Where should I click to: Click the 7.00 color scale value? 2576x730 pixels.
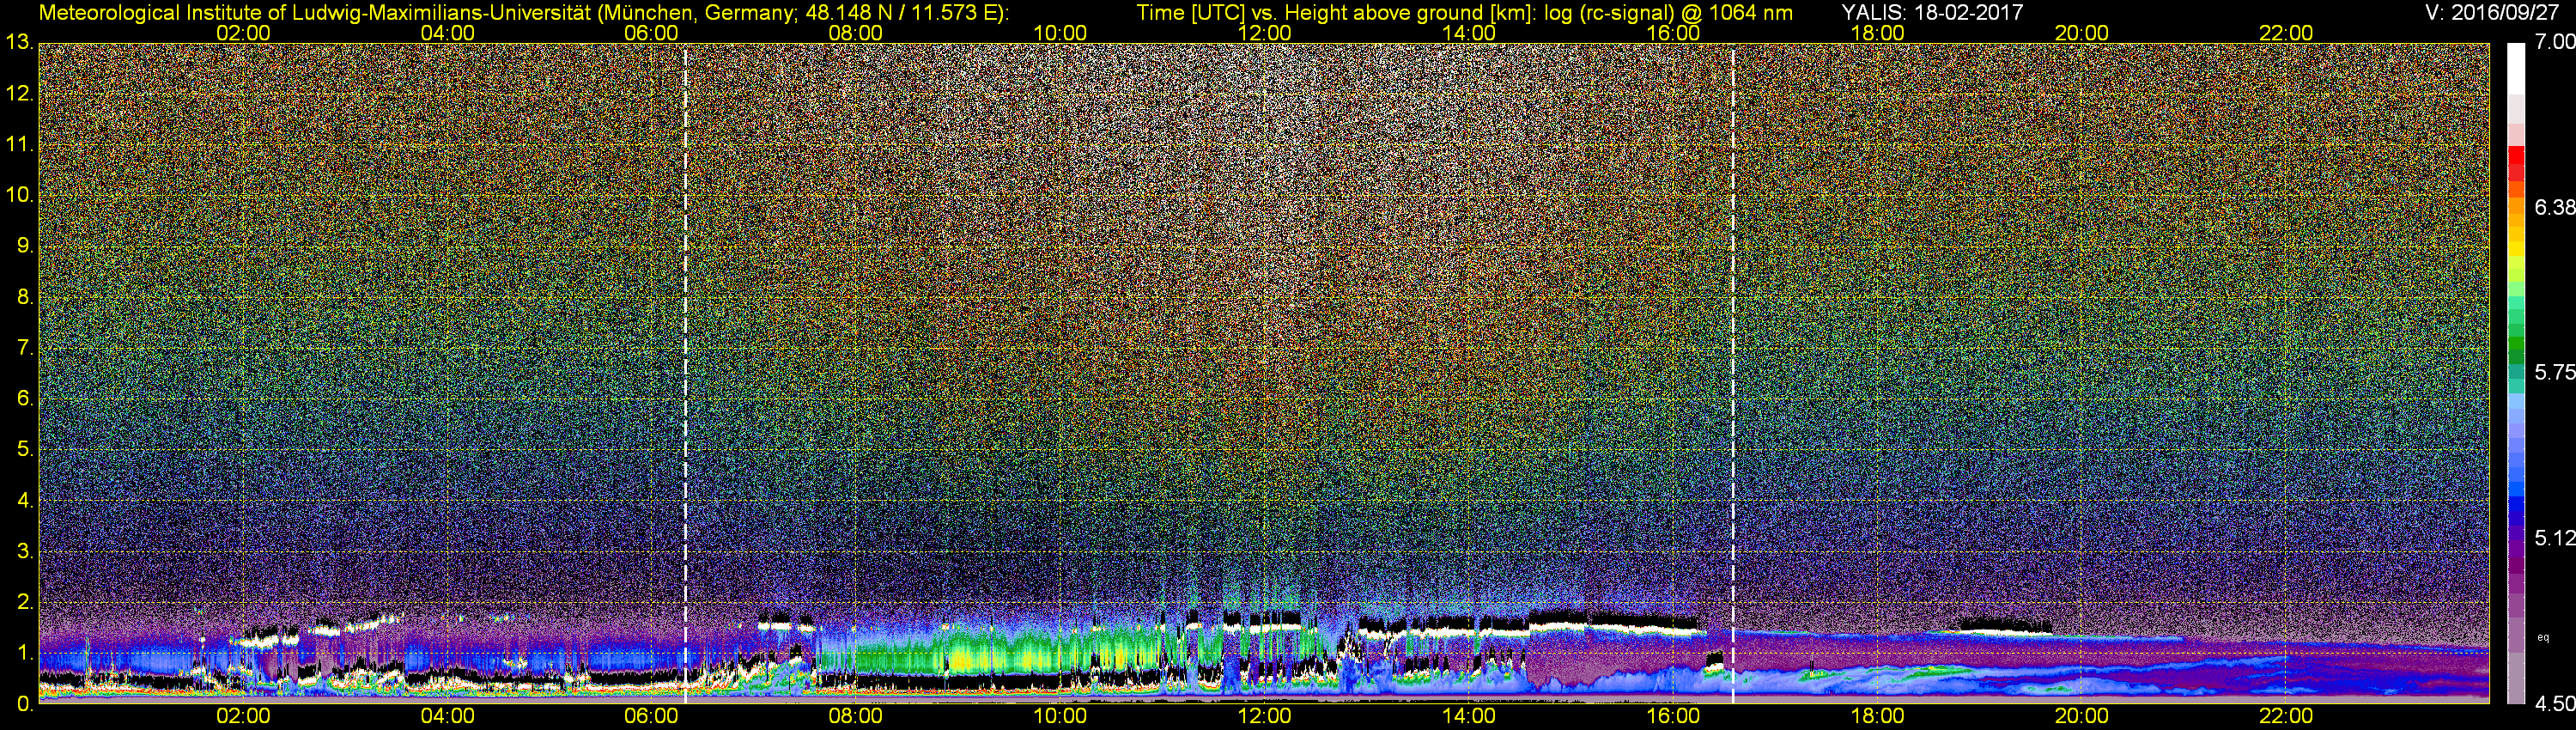(2554, 42)
